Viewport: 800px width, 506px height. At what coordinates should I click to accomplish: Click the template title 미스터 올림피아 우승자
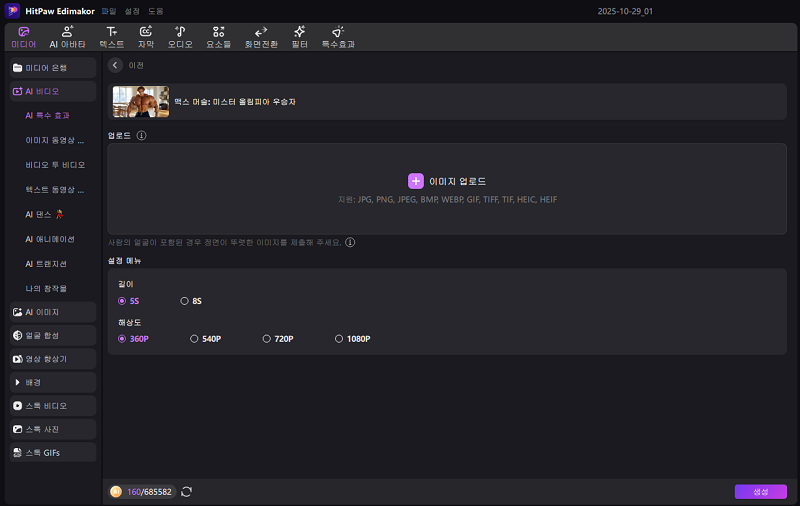click(x=254, y=102)
